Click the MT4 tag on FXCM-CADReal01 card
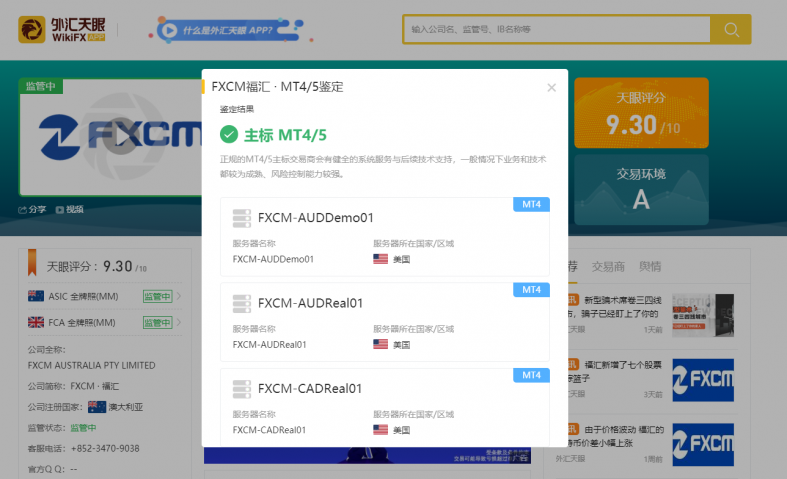787x479 pixels. point(531,375)
